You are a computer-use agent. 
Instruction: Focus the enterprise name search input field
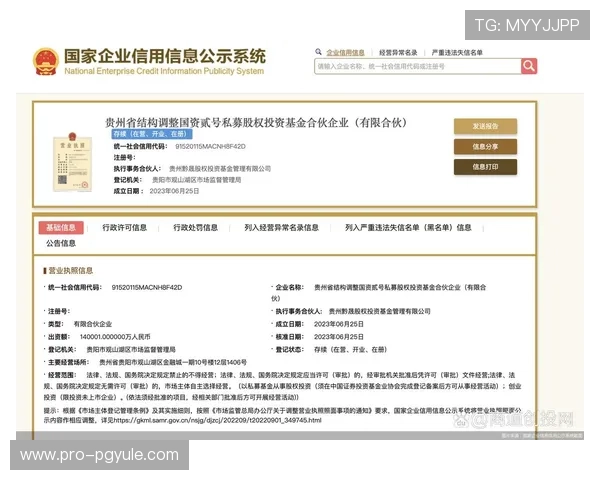[417, 66]
